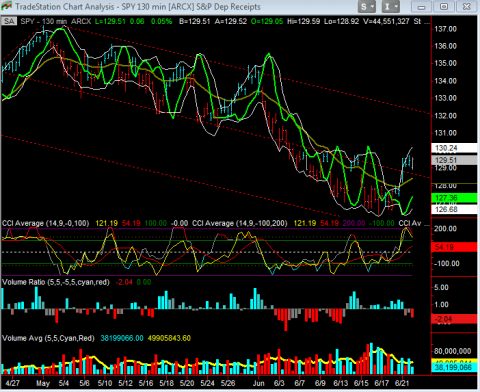Click the 6/9 date on time axis
480x392 pixels.
(x=320, y=383)
